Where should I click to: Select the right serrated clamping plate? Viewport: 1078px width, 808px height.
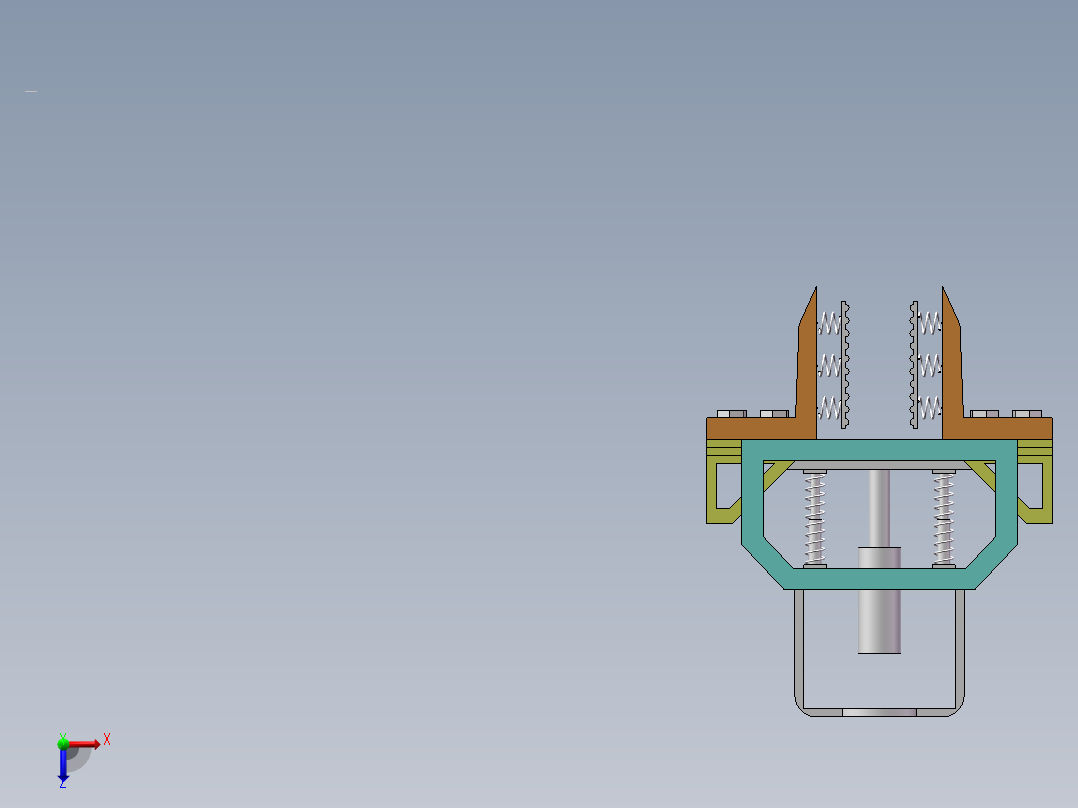point(914,365)
